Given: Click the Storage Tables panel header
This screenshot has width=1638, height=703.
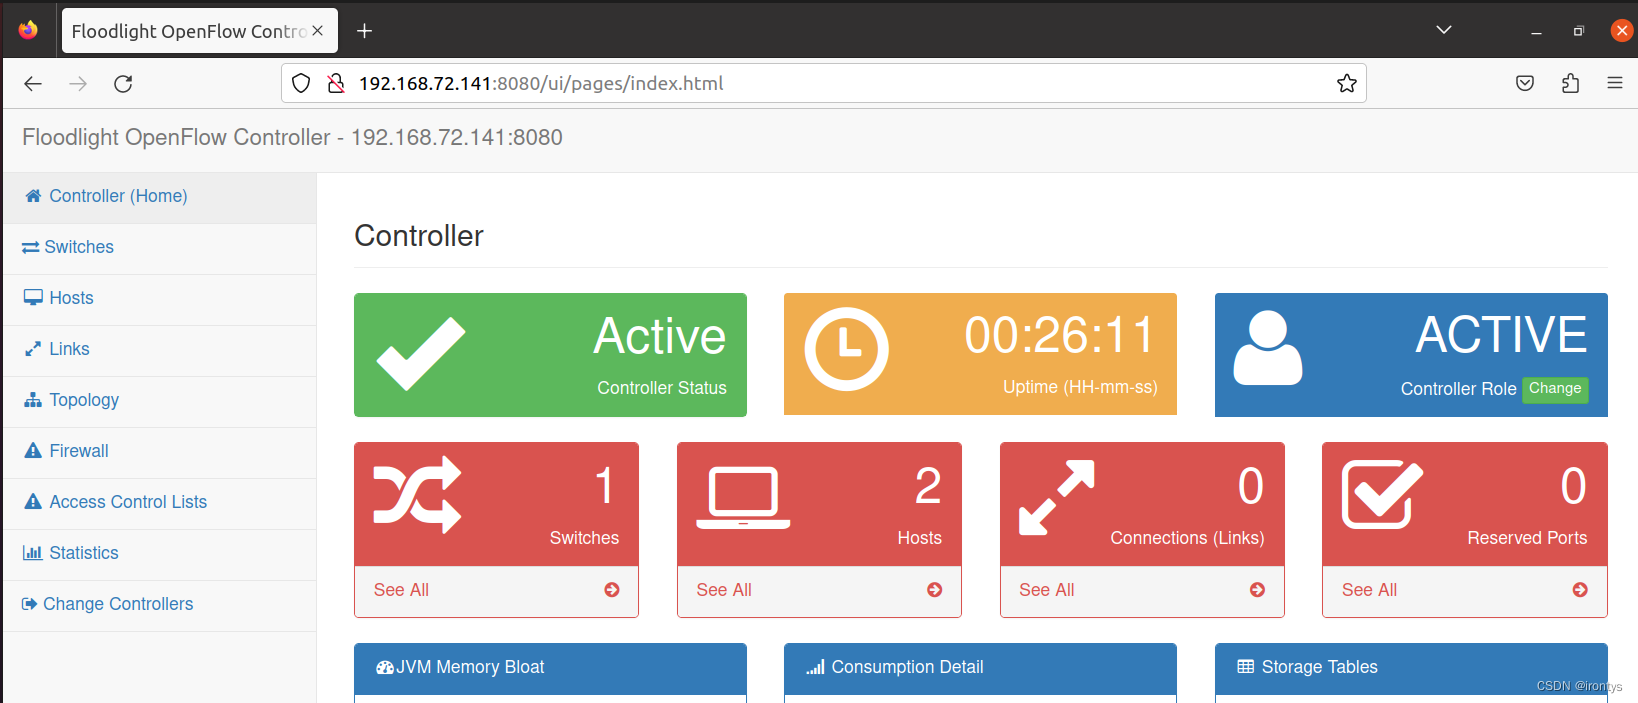Looking at the screenshot, I should 1411,668.
